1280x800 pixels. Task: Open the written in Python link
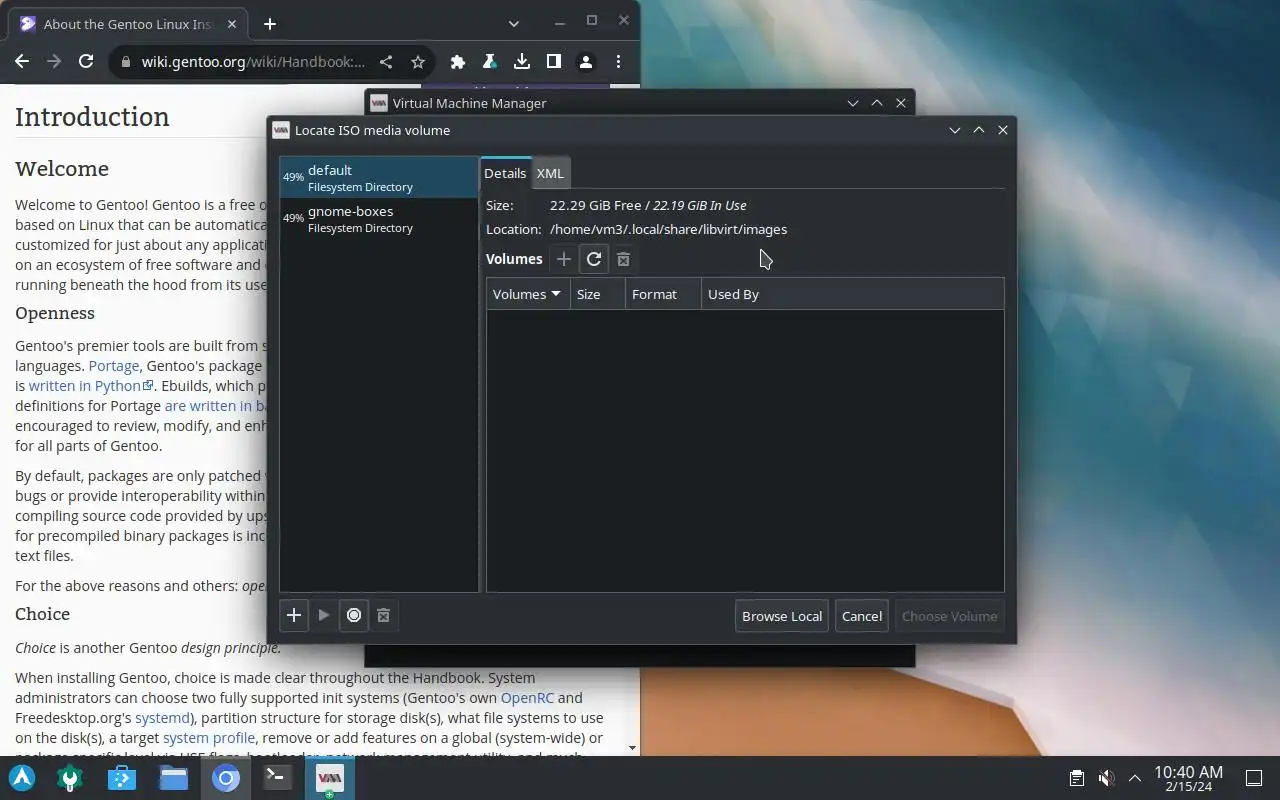91,386
